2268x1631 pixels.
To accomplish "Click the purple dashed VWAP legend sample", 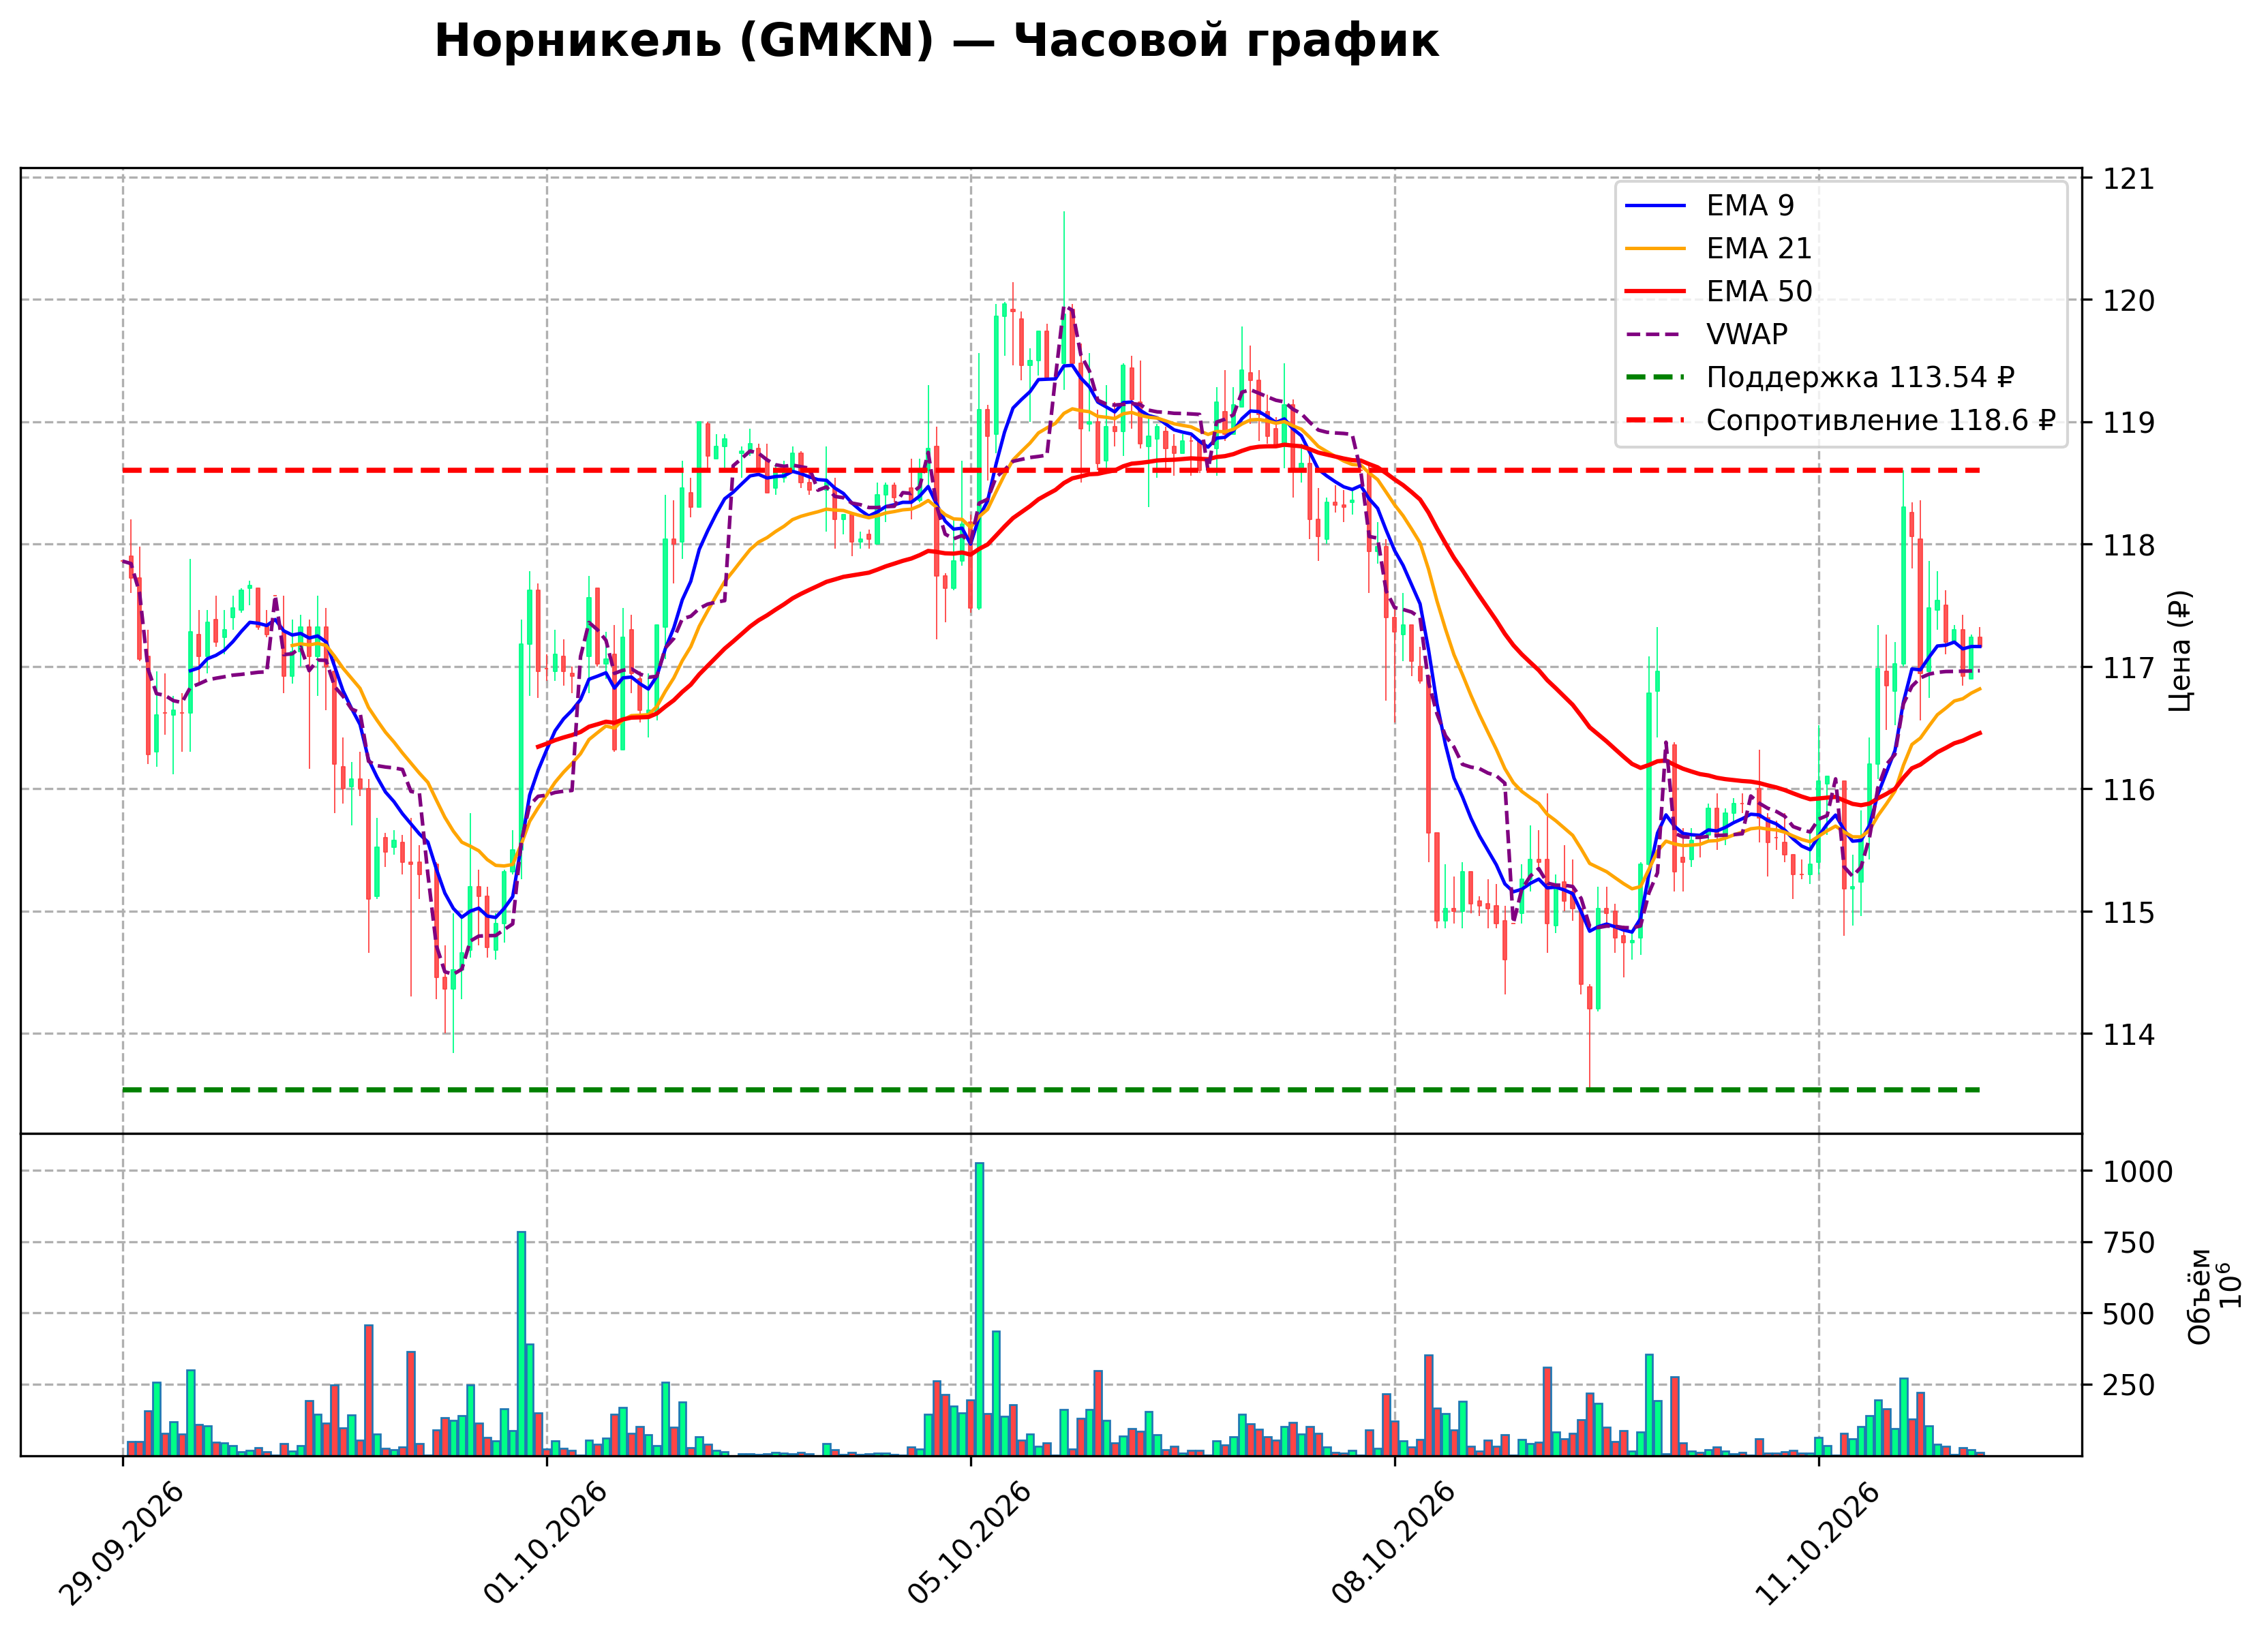I will click(x=1655, y=335).
